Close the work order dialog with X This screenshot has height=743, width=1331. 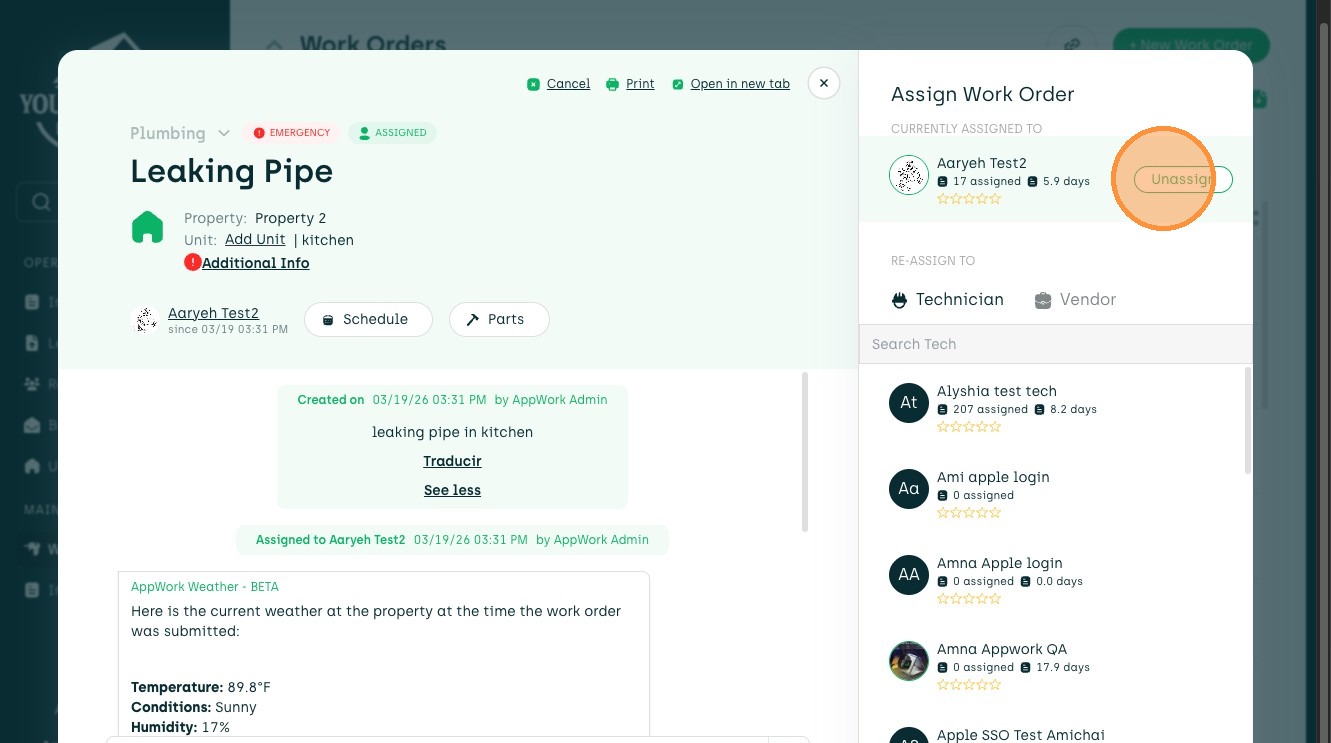823,83
